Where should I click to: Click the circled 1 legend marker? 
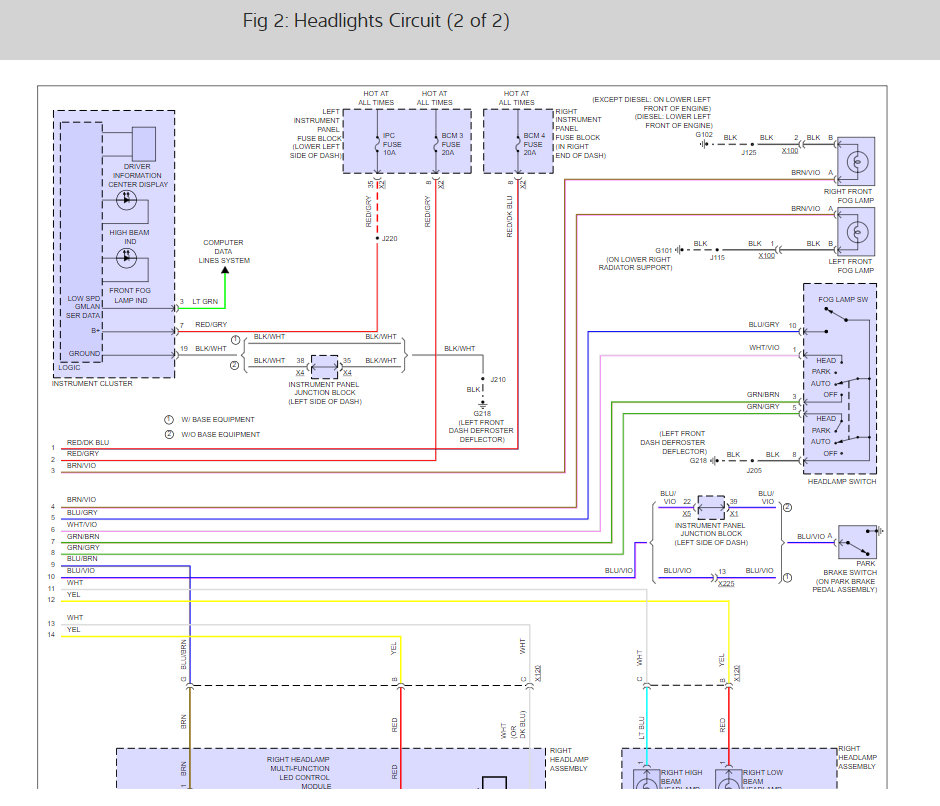pos(169,419)
